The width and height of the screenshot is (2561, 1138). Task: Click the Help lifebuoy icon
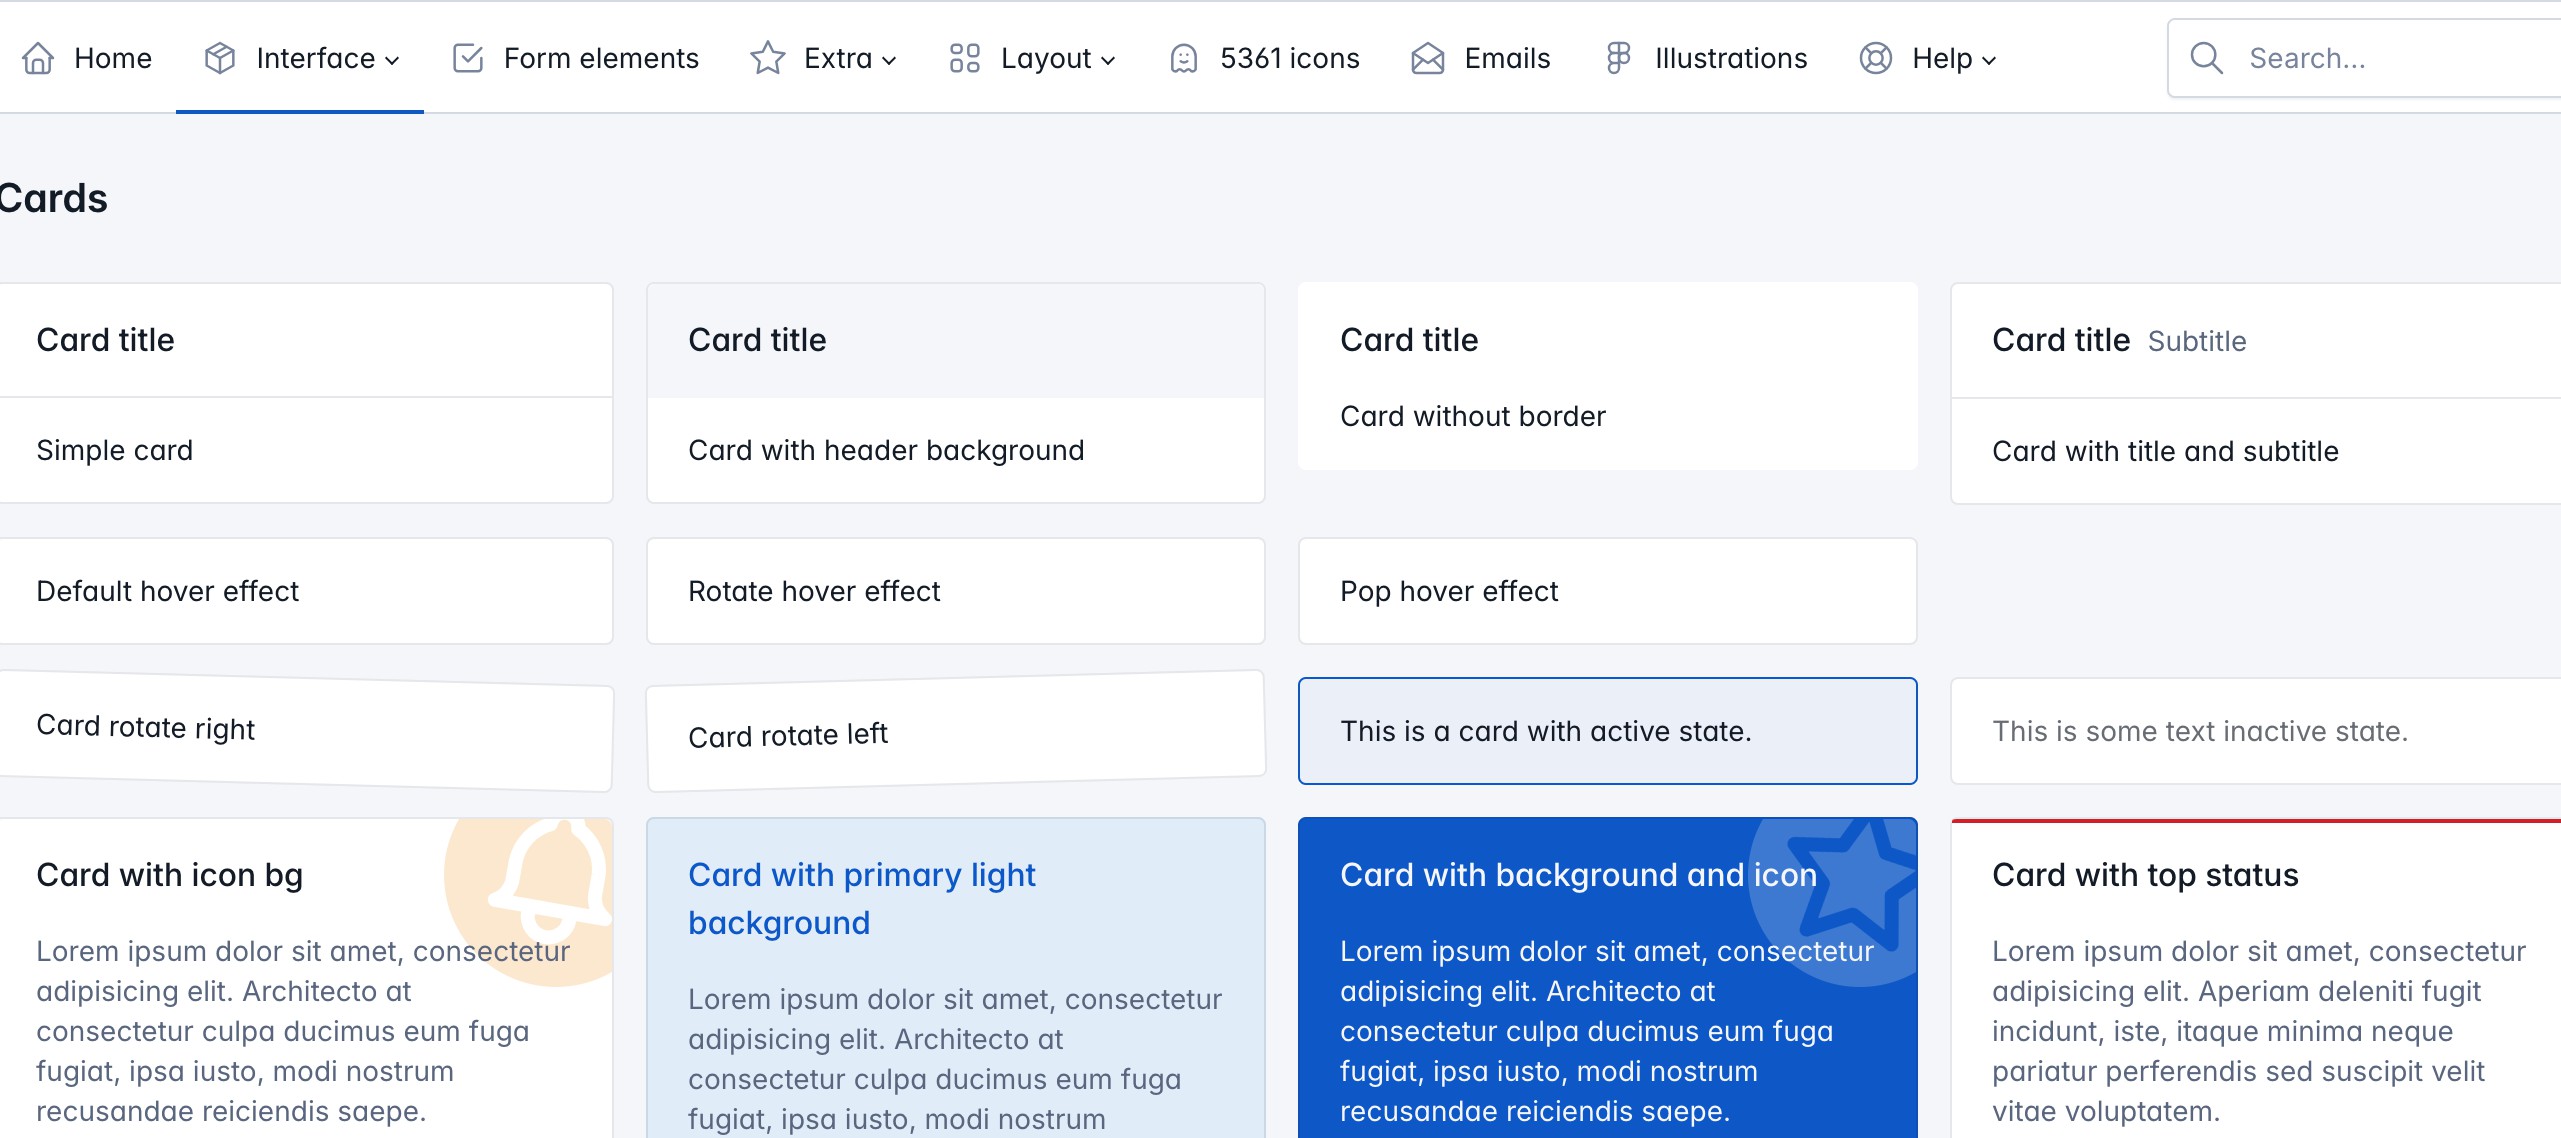click(x=1876, y=58)
